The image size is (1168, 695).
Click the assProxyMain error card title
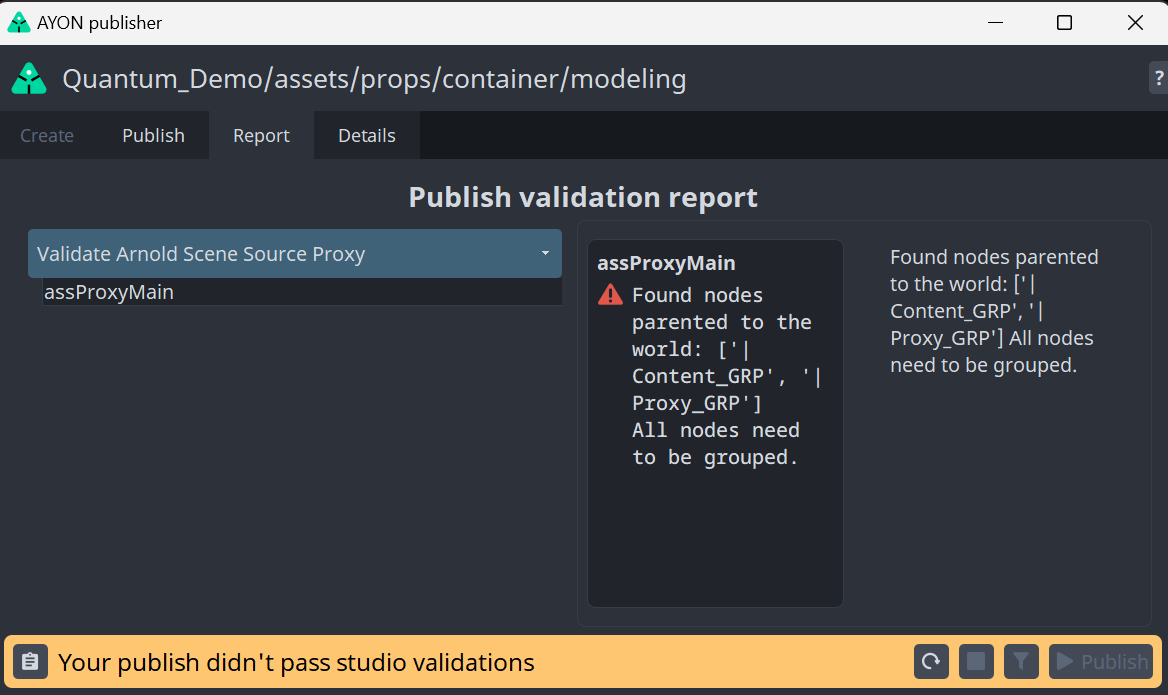click(x=666, y=263)
